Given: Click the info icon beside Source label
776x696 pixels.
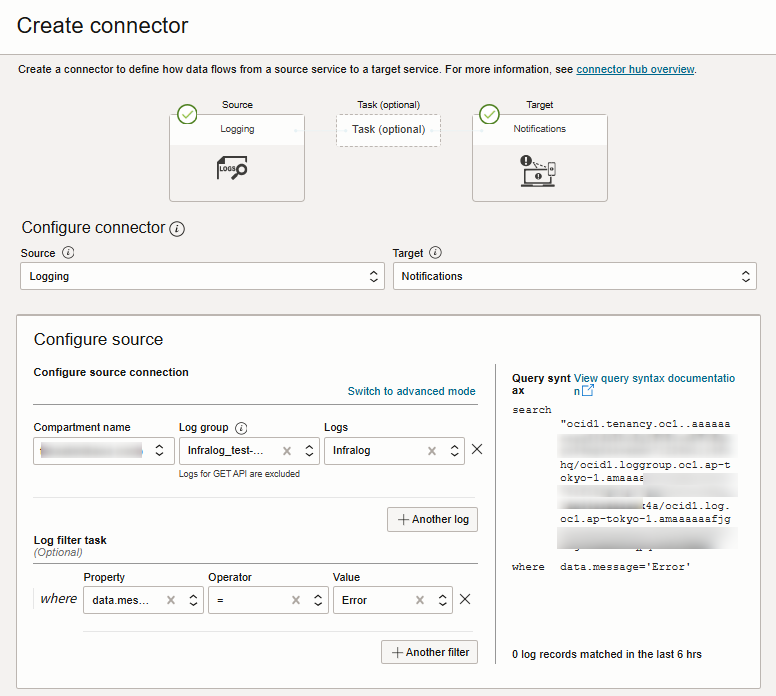Looking at the screenshot, I should pyautogui.click(x=68, y=253).
